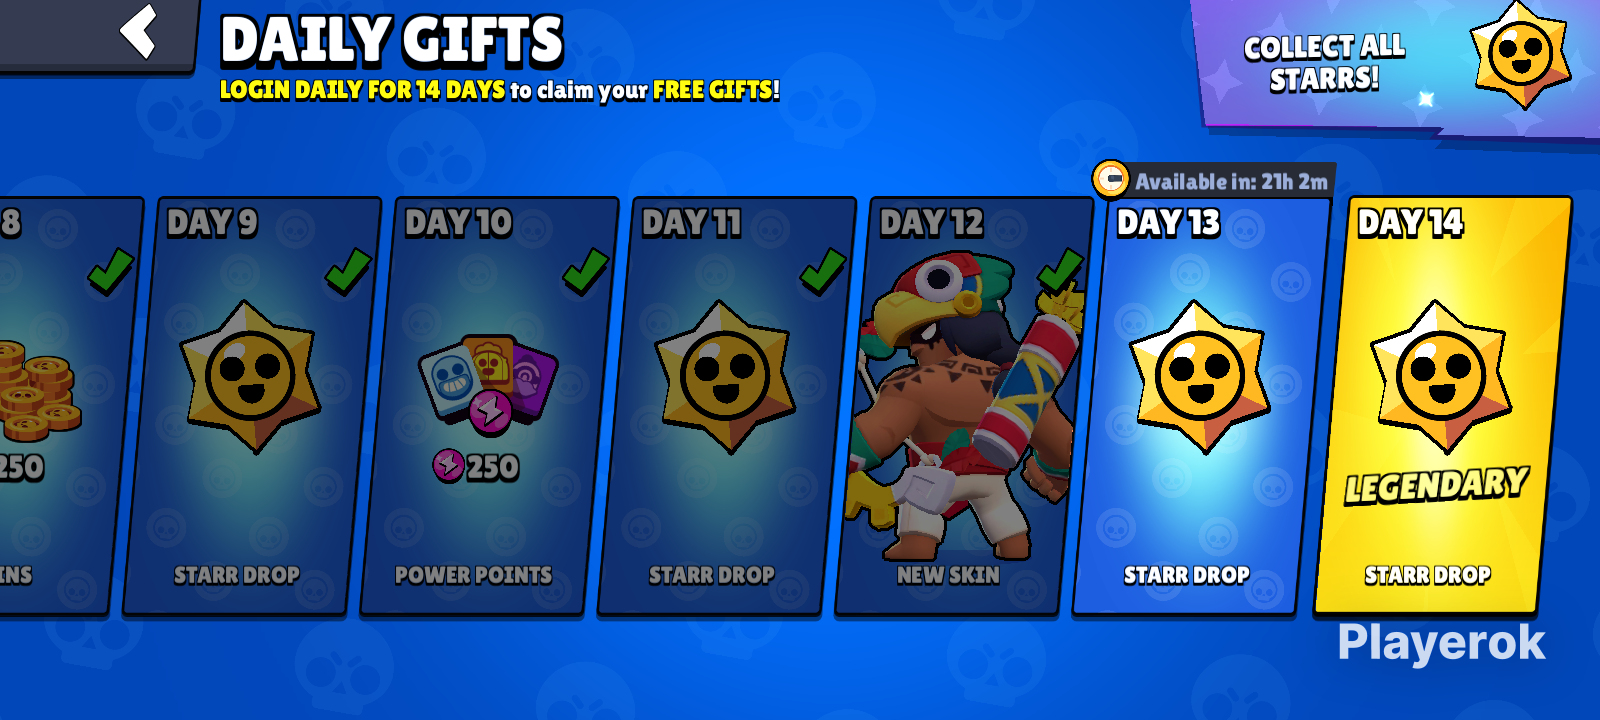Click the Day 9 green checkmark
Viewport: 1600px width, 720px height.
coord(348,271)
